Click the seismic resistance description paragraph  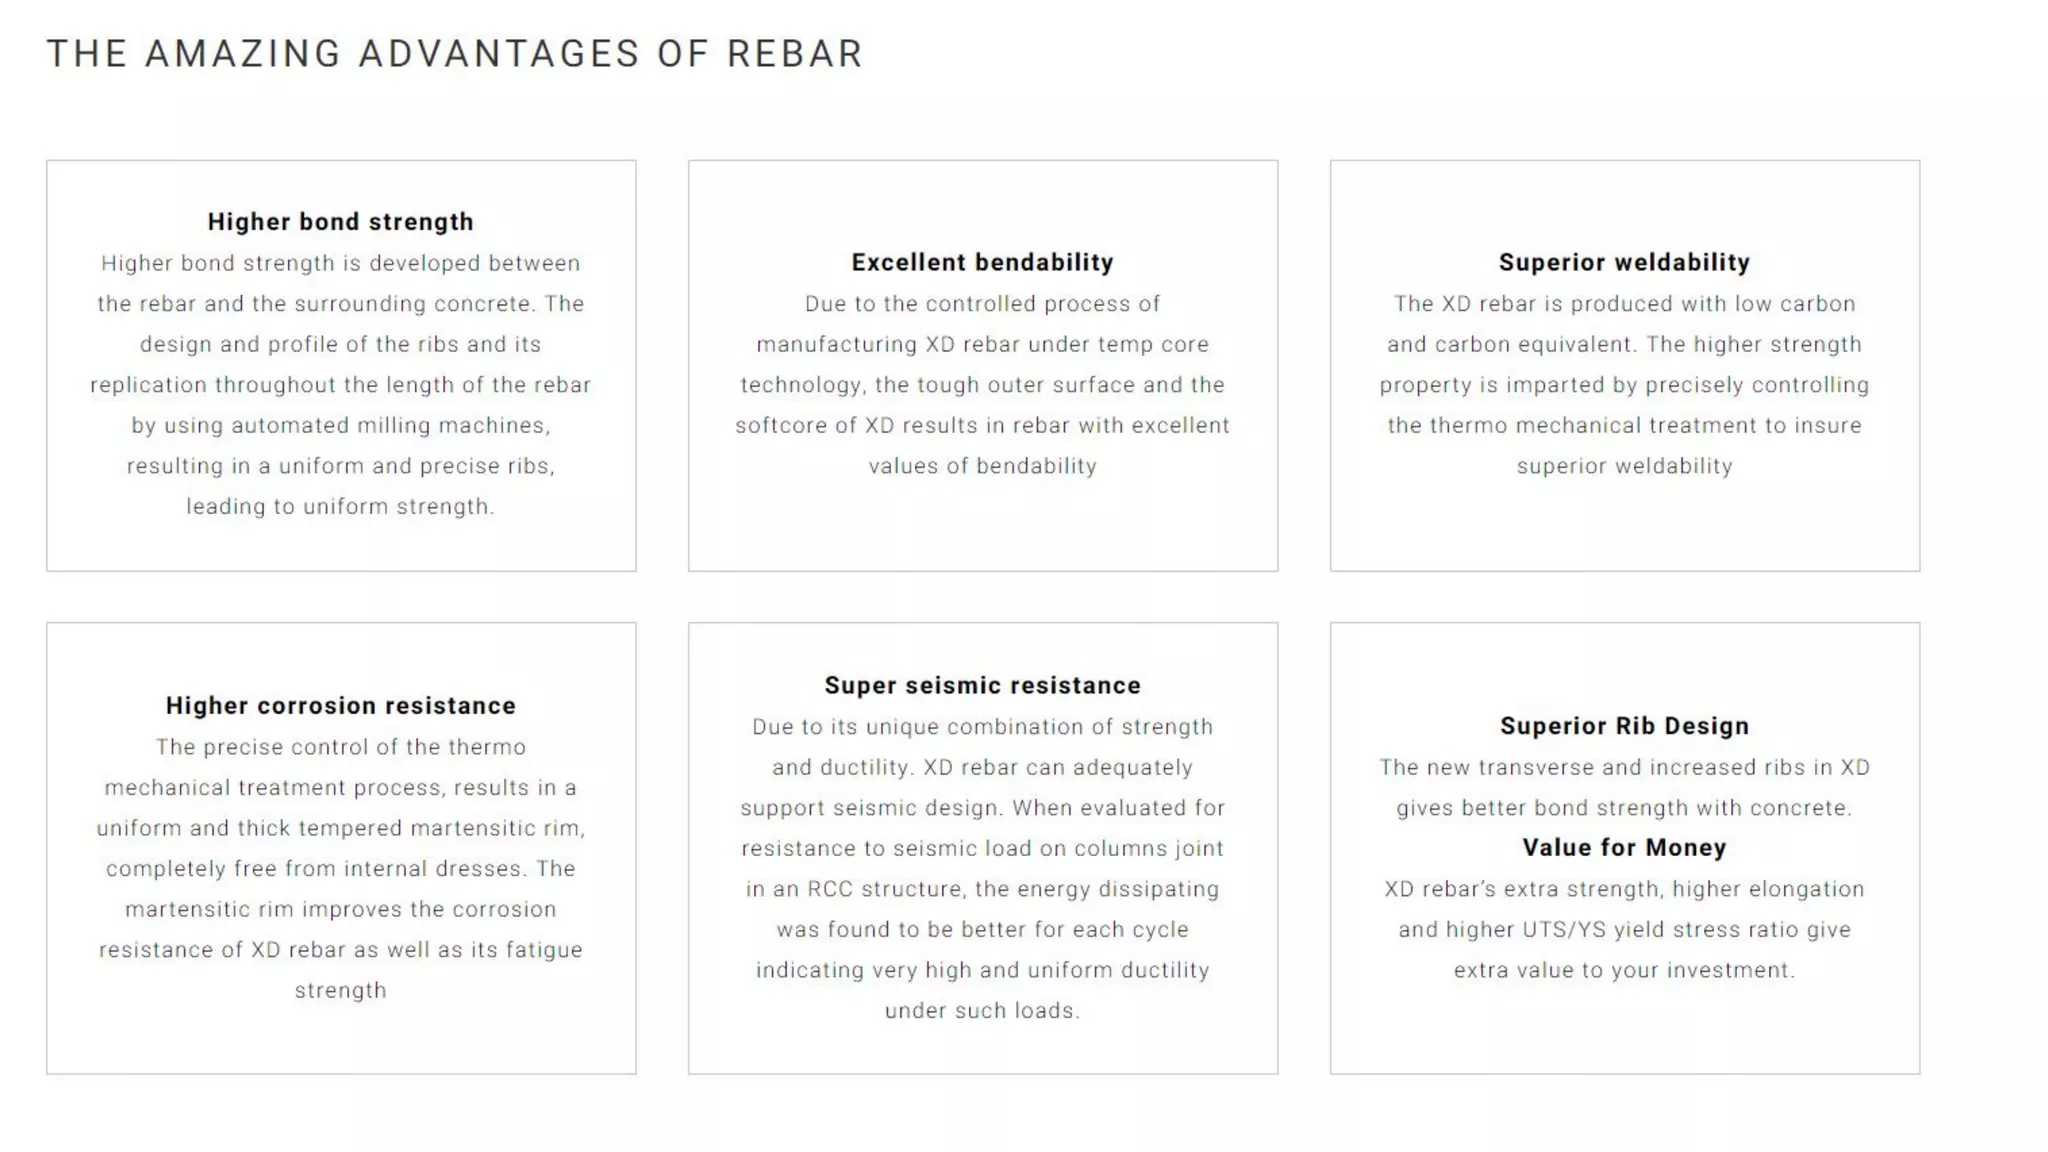(983, 868)
